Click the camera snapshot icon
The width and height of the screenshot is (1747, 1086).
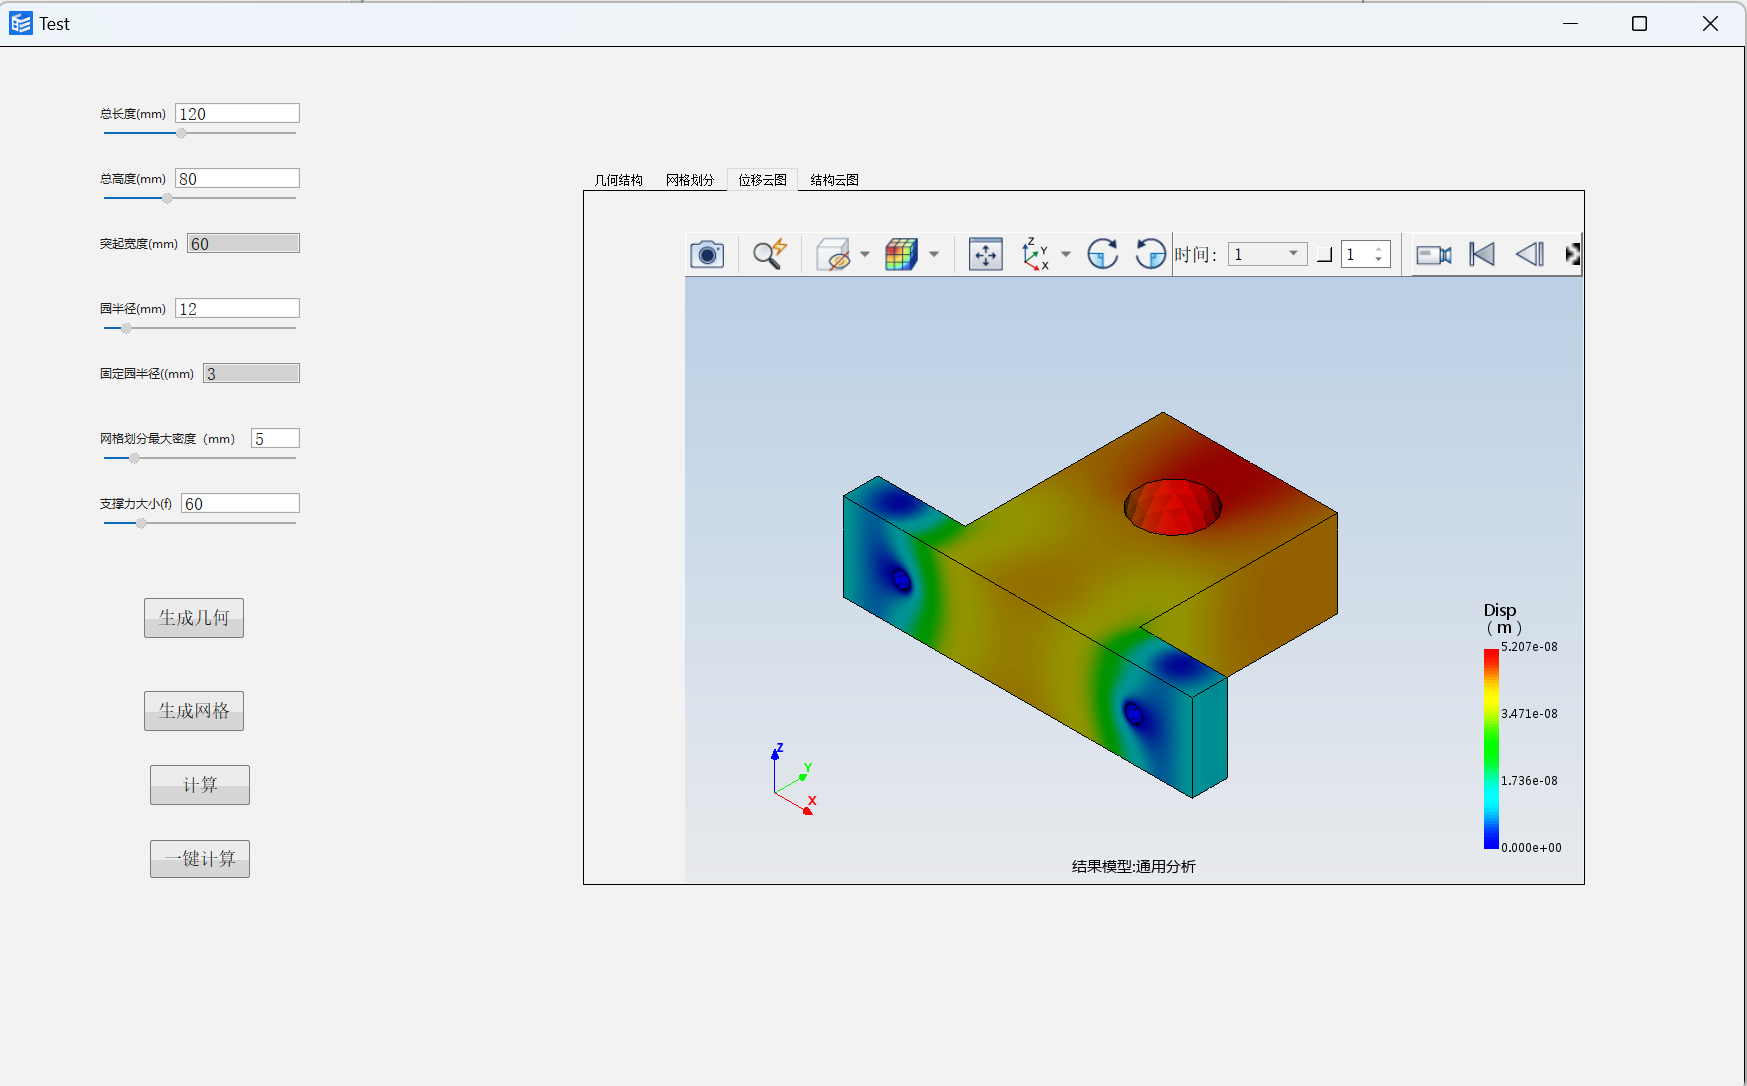(707, 255)
